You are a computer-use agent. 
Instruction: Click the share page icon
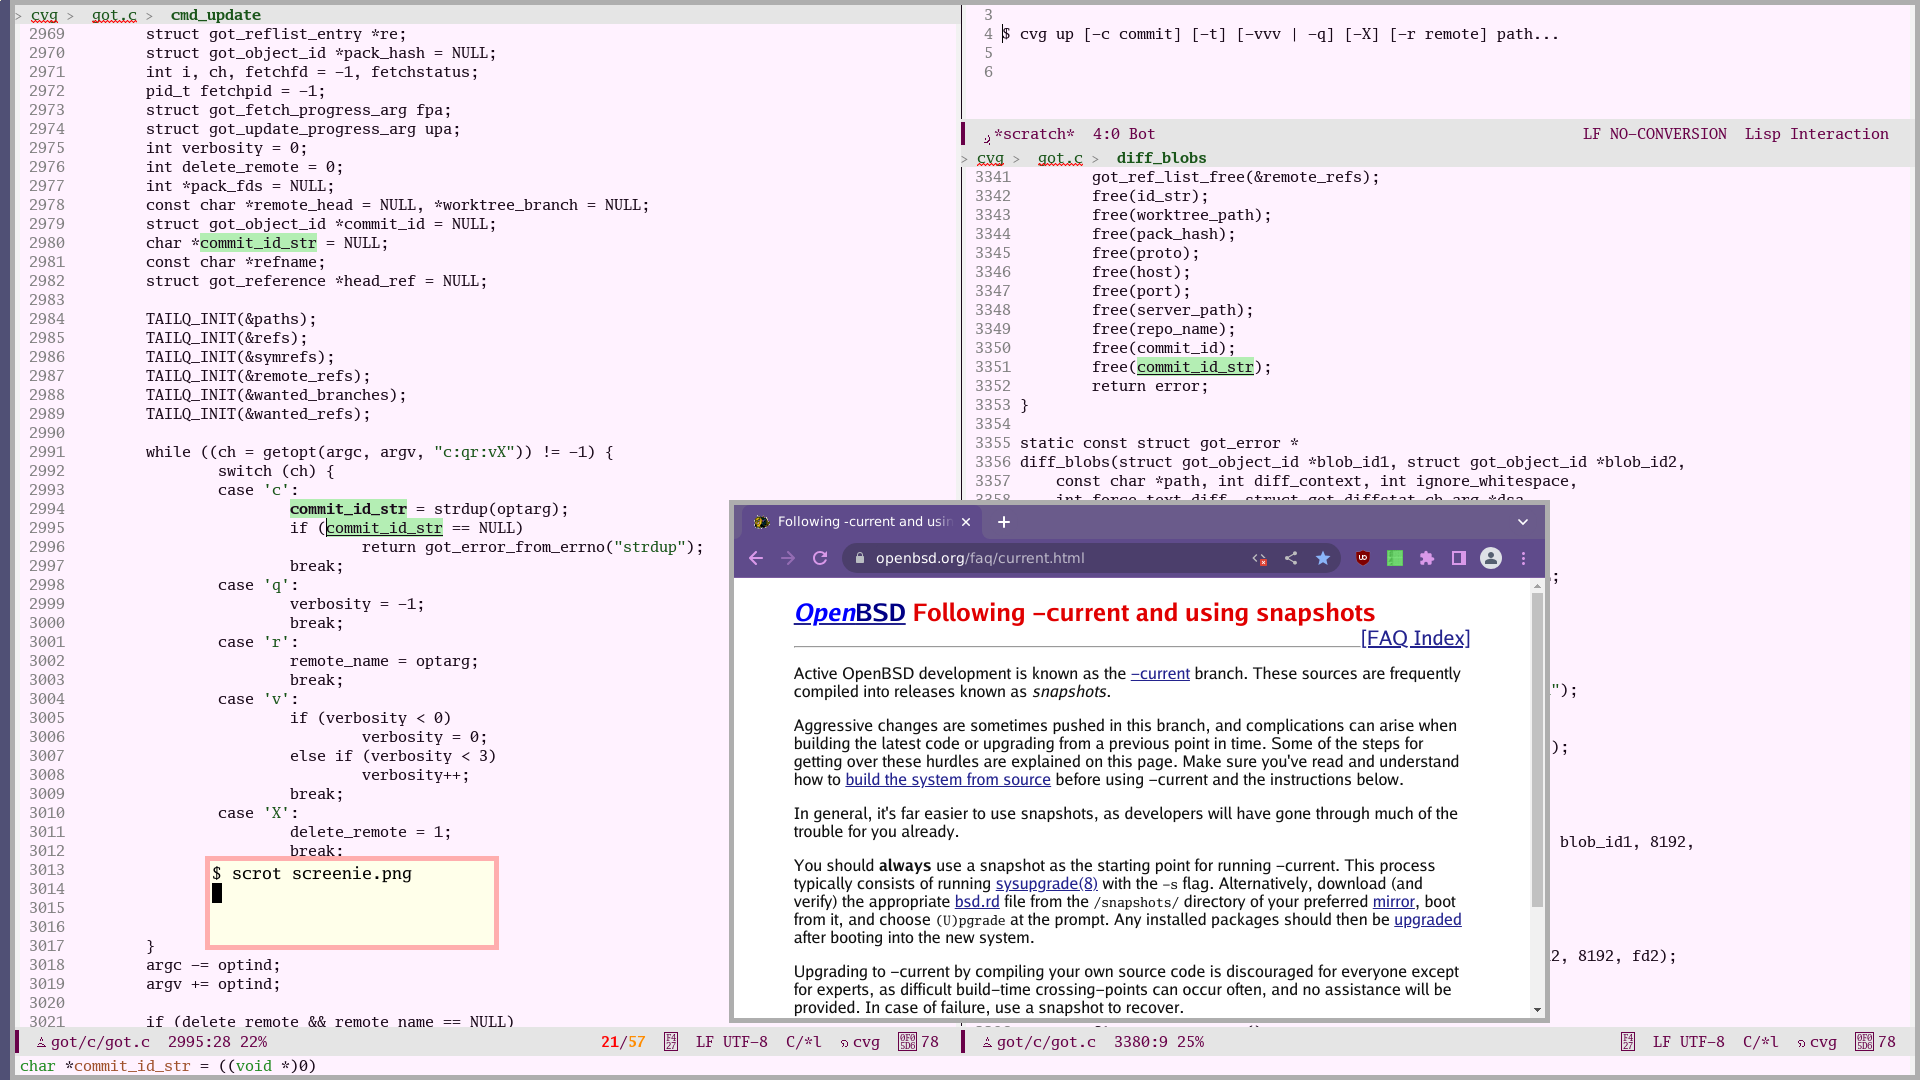pyautogui.click(x=1291, y=558)
